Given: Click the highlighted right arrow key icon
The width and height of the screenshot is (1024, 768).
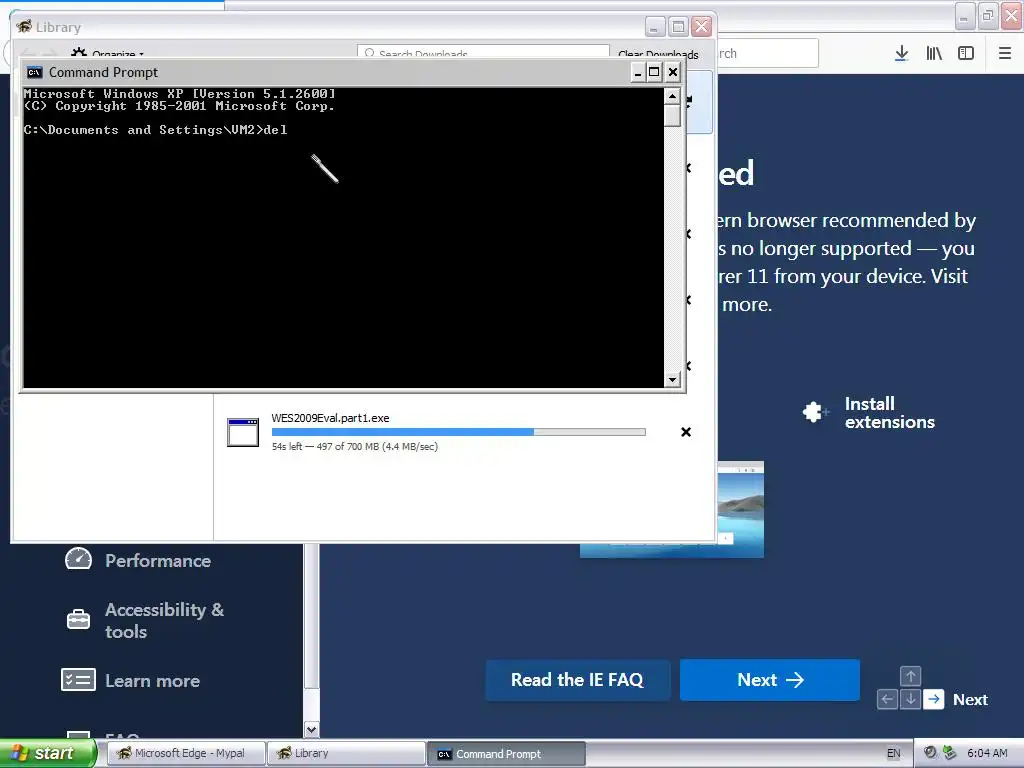Looking at the screenshot, I should [934, 699].
